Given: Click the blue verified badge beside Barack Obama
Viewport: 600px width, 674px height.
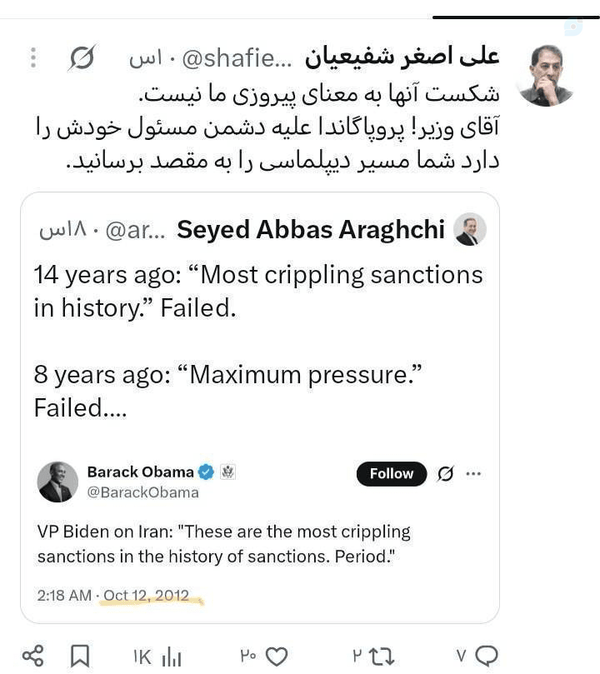Looking at the screenshot, I should tap(206, 472).
